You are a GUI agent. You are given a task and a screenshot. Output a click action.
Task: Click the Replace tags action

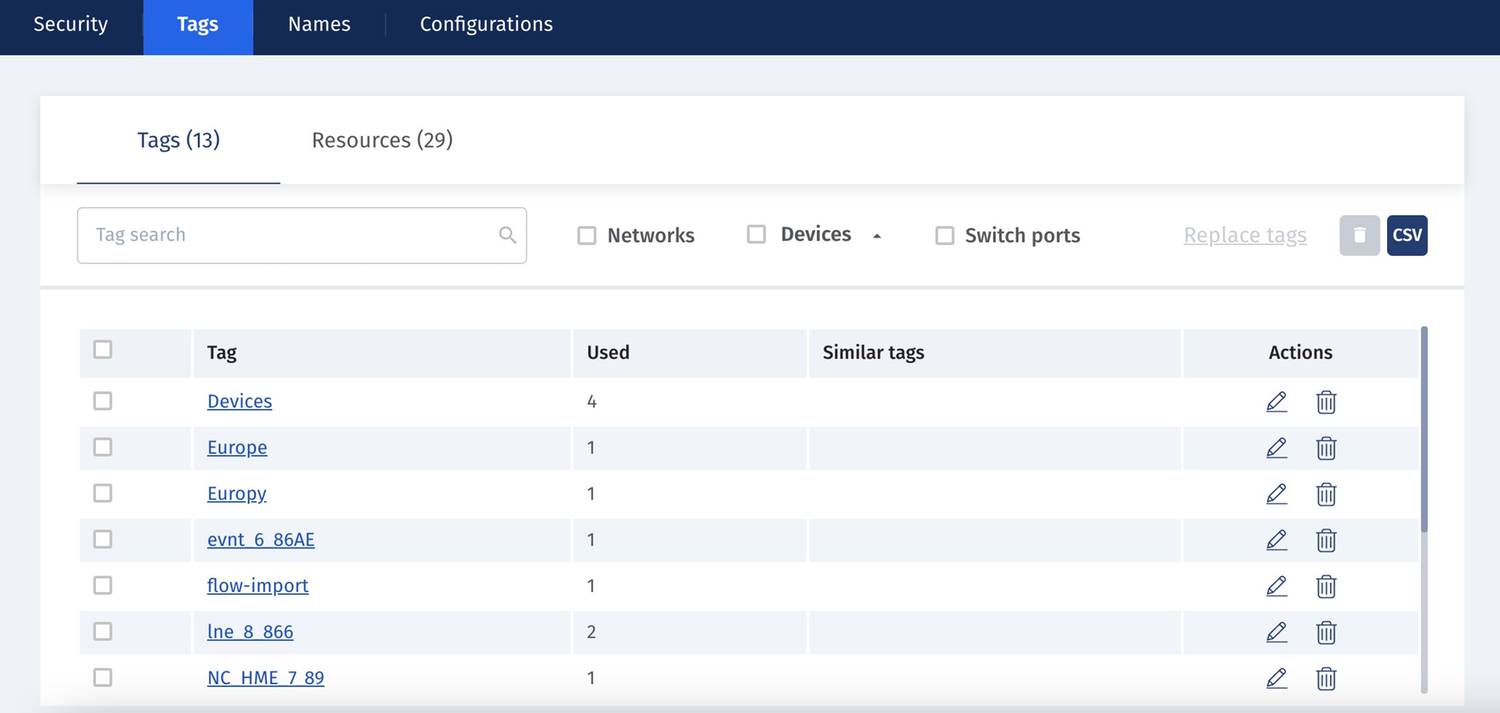1244,235
